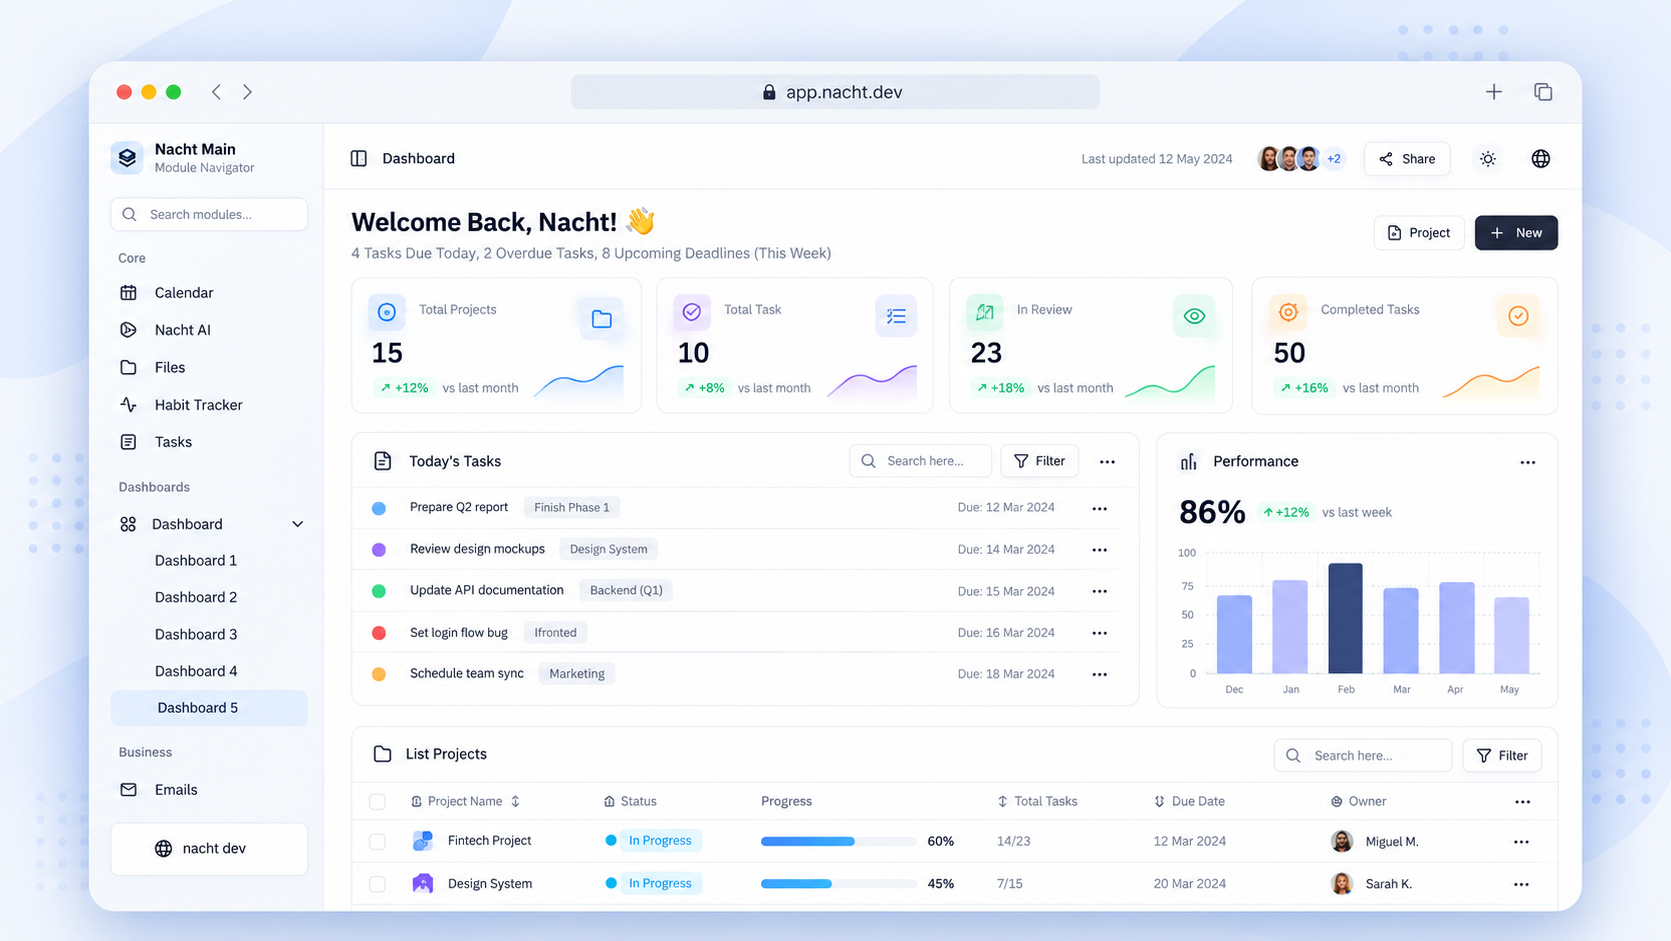This screenshot has width=1671, height=941.
Task: Click the browser forward arrow
Action: 247,92
